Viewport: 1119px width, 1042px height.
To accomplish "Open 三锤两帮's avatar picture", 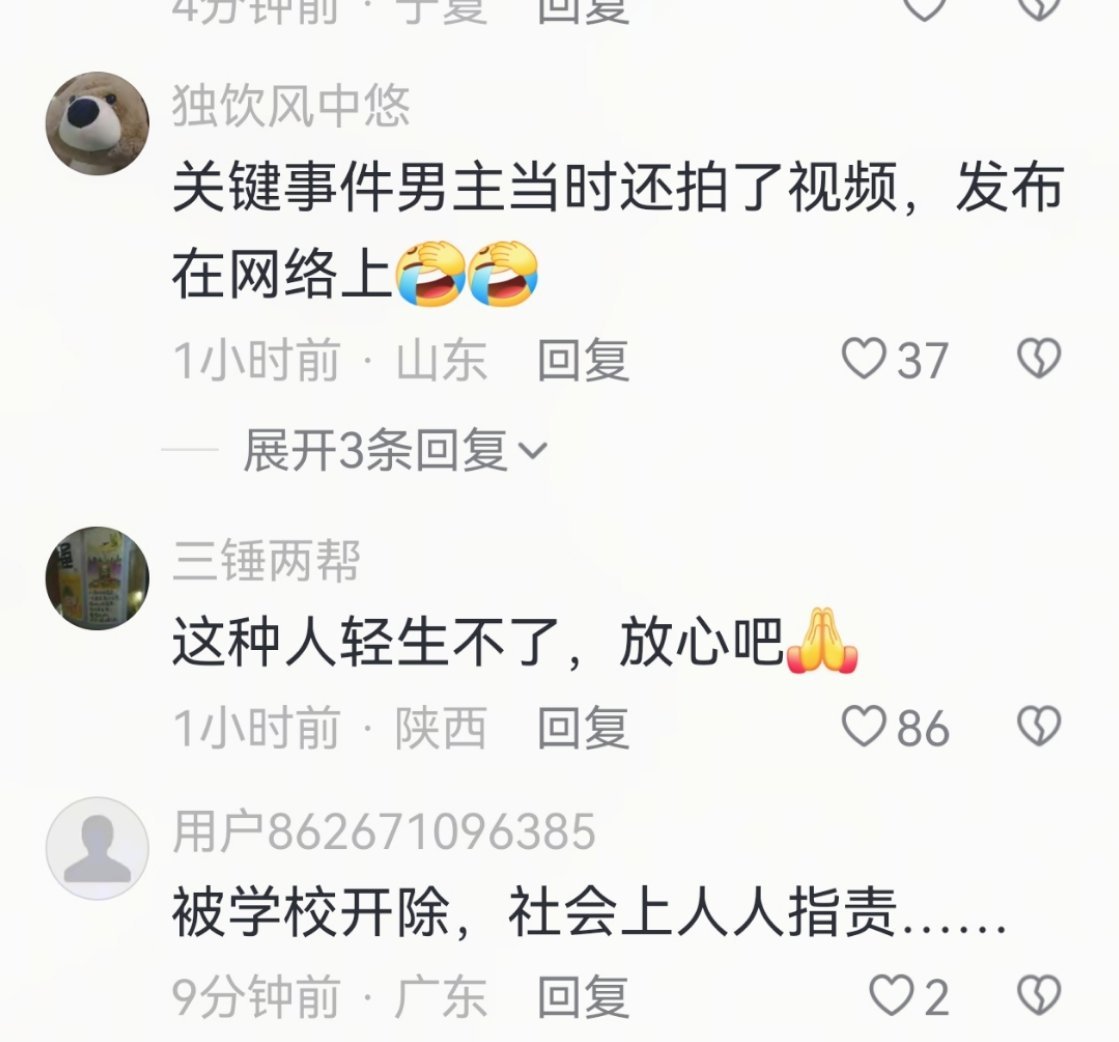I will (x=98, y=578).
